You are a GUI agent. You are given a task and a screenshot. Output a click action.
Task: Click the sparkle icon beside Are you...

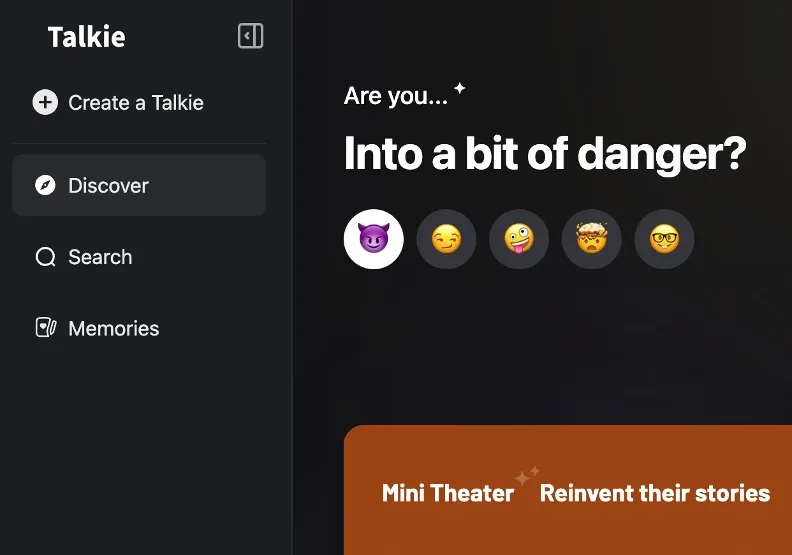tap(460, 88)
